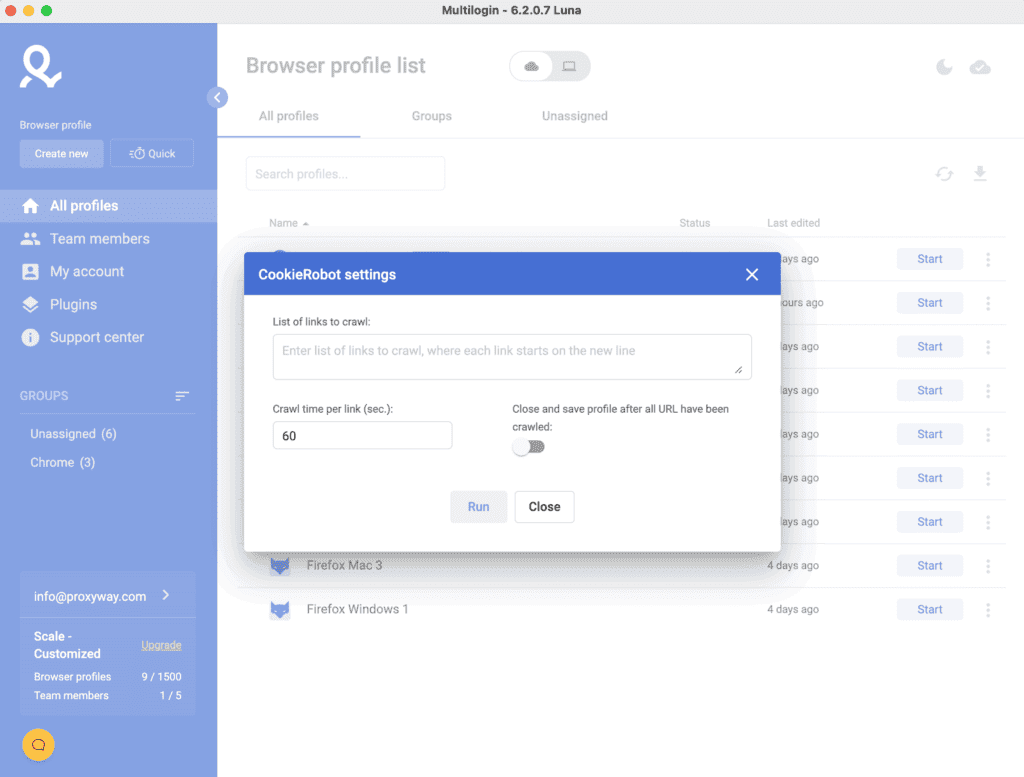Collapse the sidebar with the chevron
This screenshot has height=777, width=1024.
[x=217, y=97]
